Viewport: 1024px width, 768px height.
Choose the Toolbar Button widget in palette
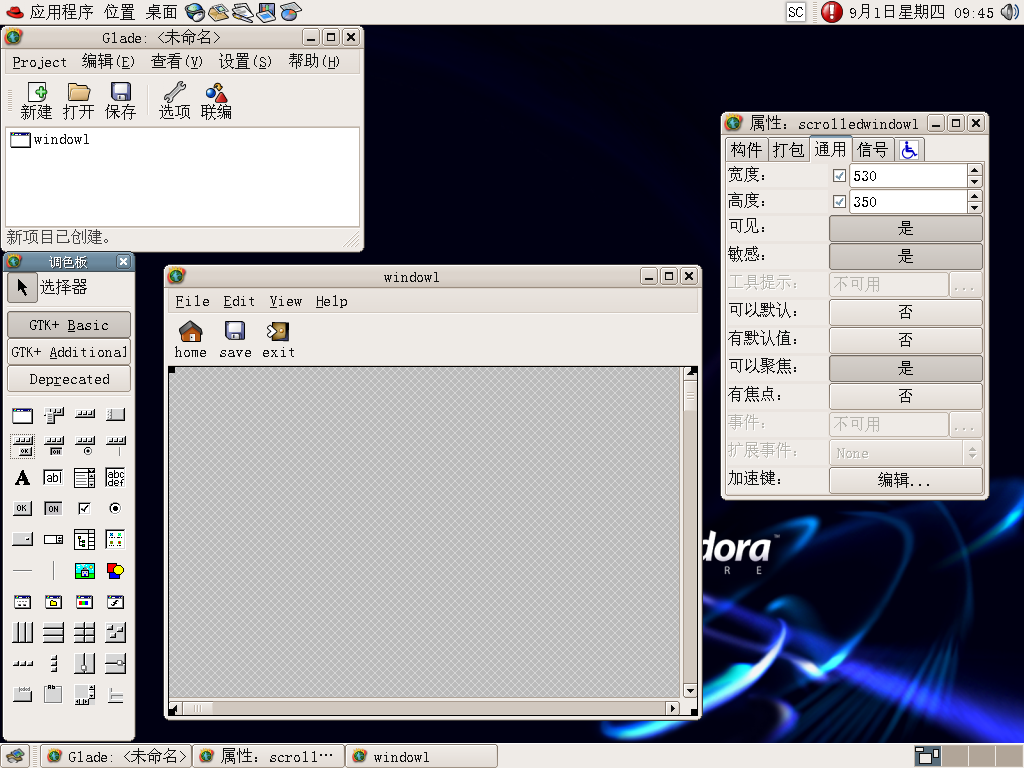coord(22,445)
